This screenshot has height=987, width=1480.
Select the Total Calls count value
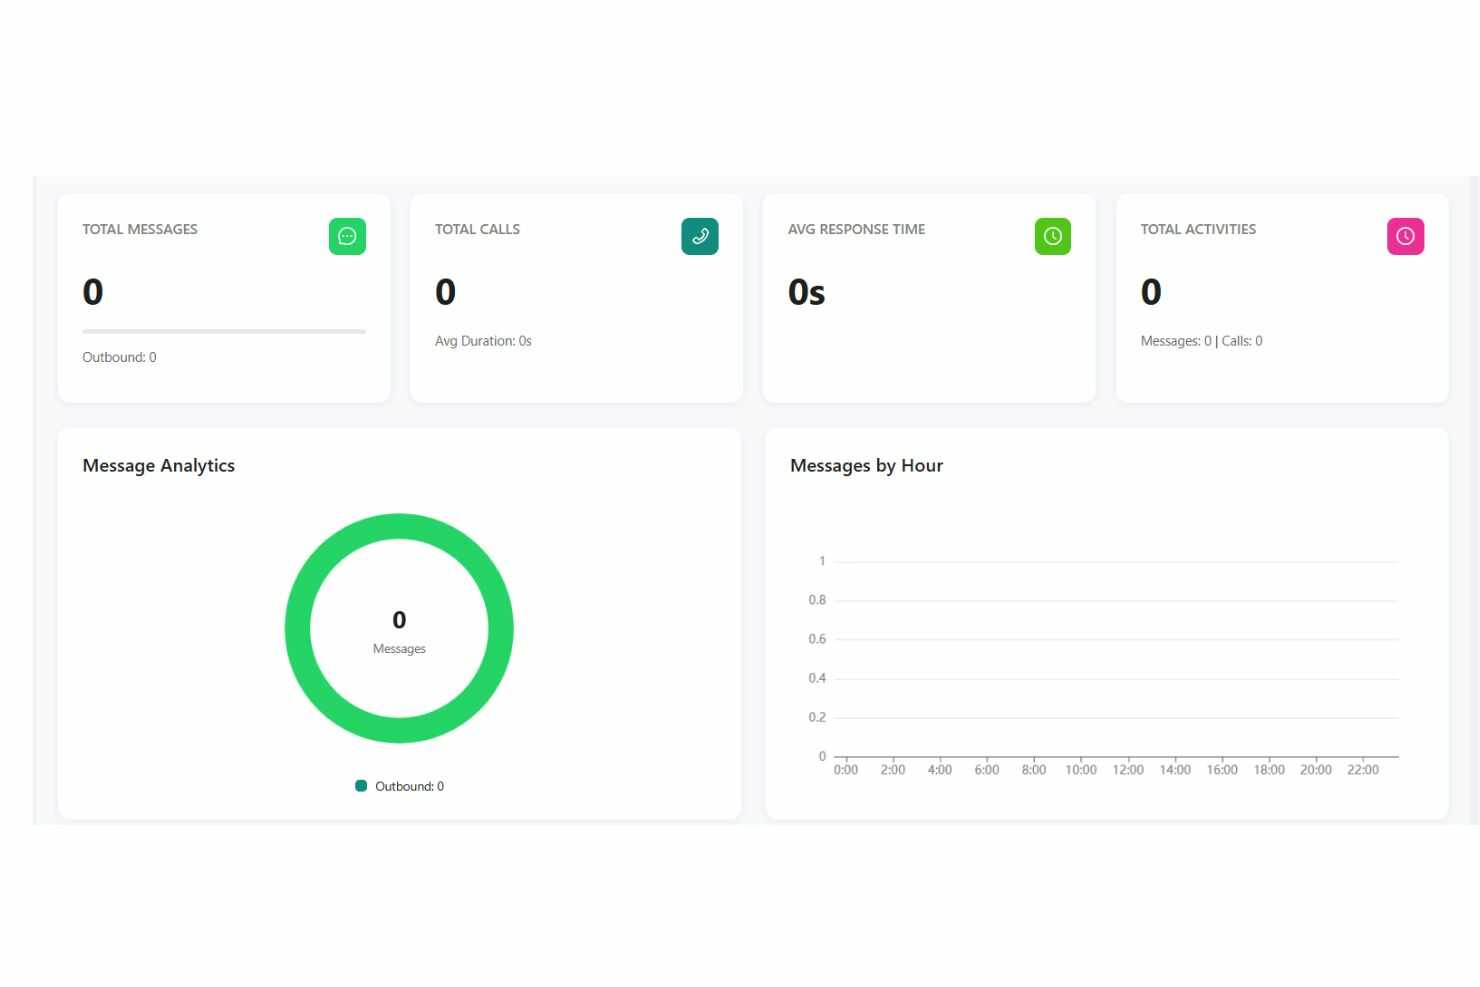pos(445,292)
